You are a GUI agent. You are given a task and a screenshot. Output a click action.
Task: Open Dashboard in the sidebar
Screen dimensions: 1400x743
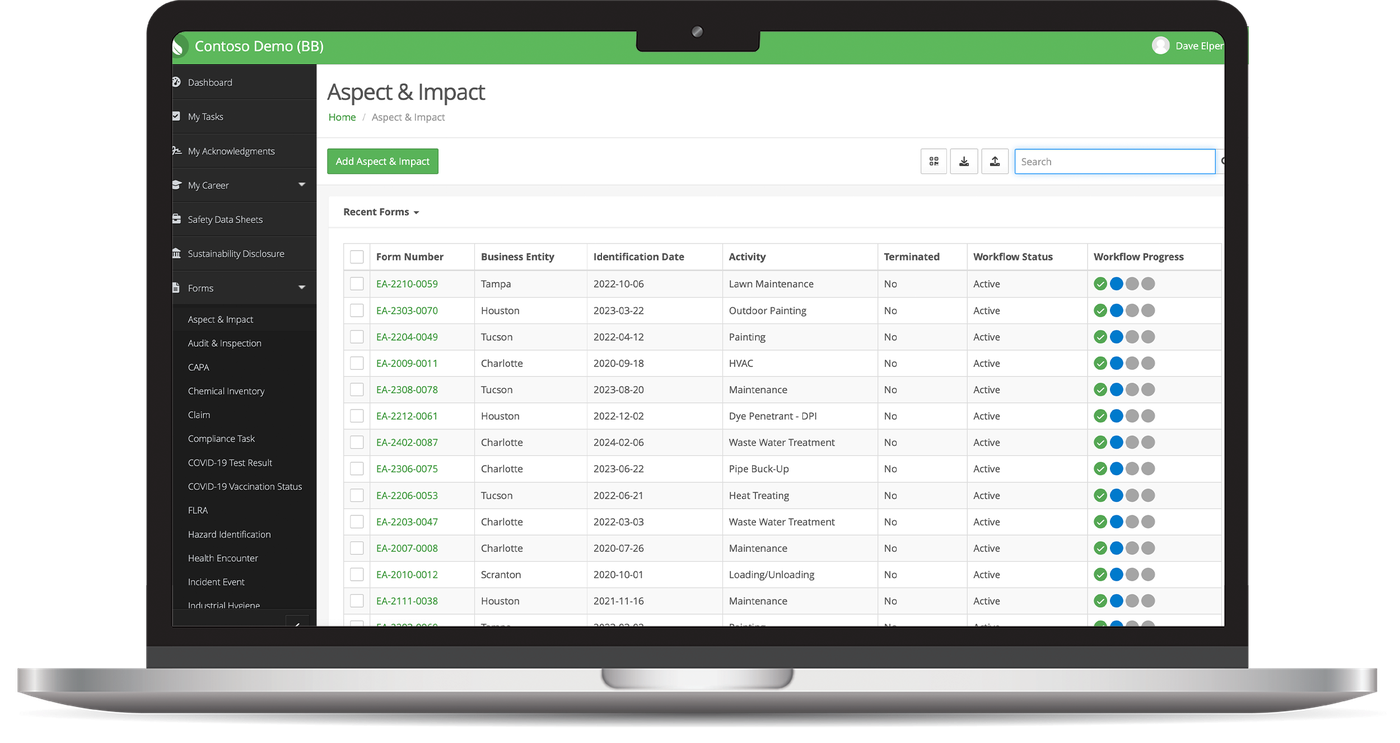click(x=210, y=83)
